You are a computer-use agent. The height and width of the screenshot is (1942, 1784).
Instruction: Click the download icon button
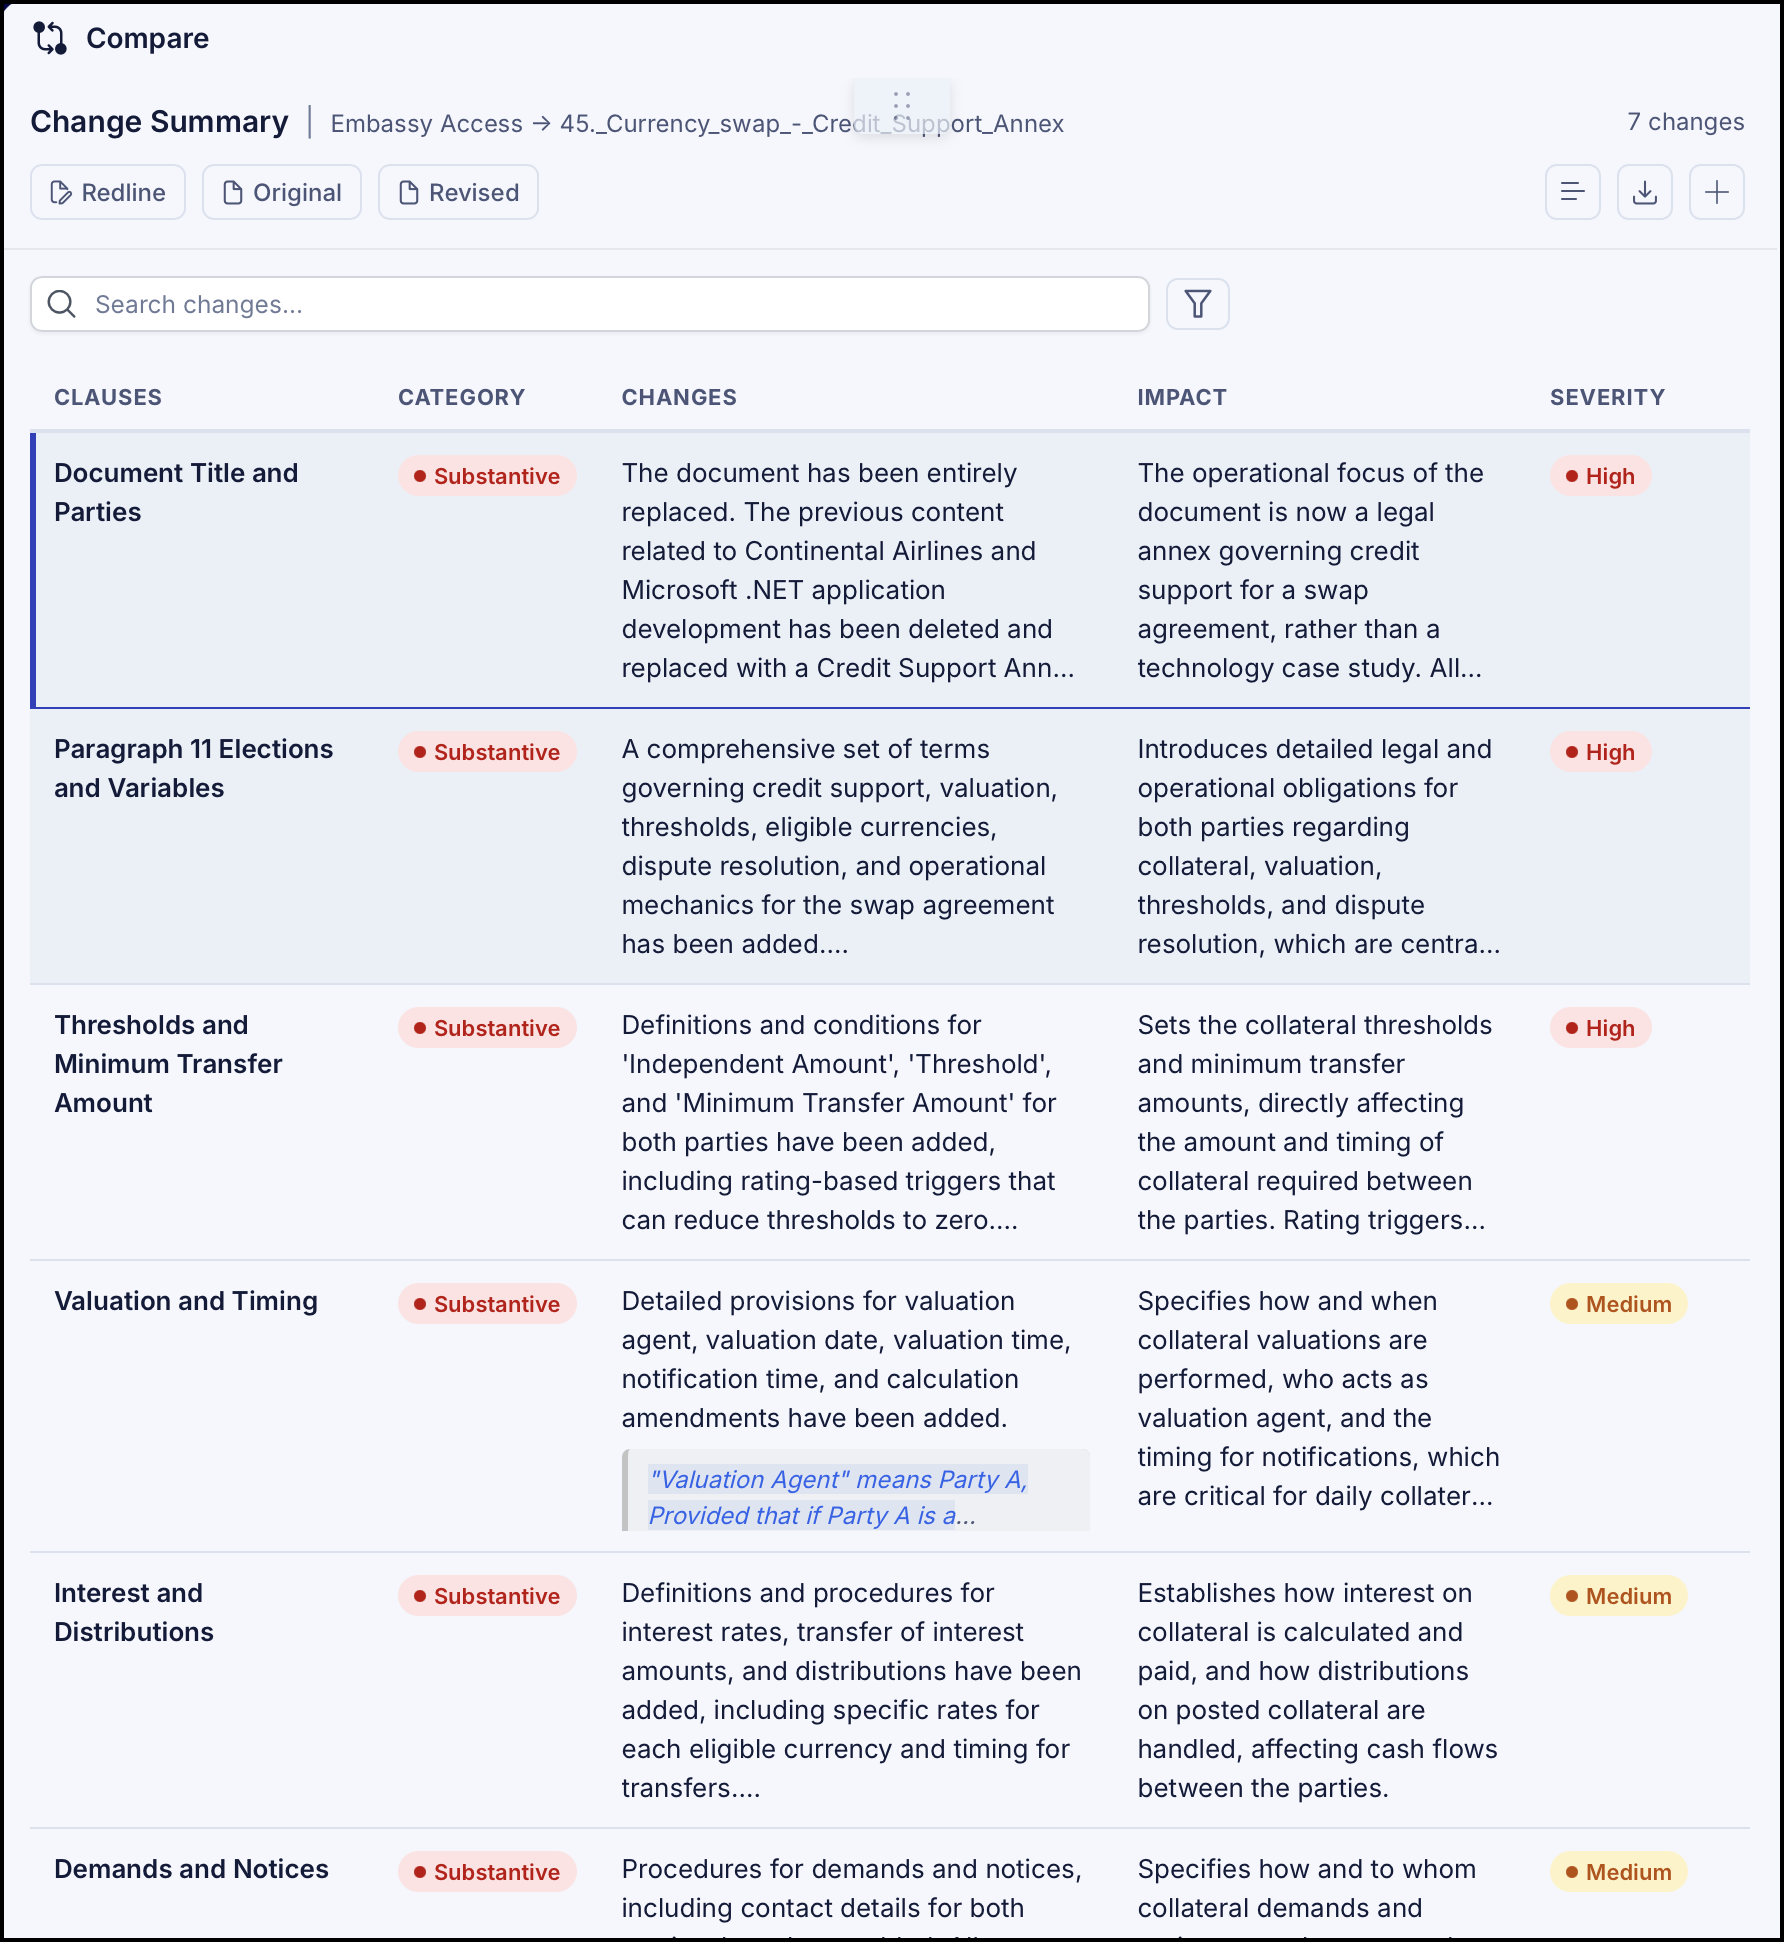tap(1644, 192)
